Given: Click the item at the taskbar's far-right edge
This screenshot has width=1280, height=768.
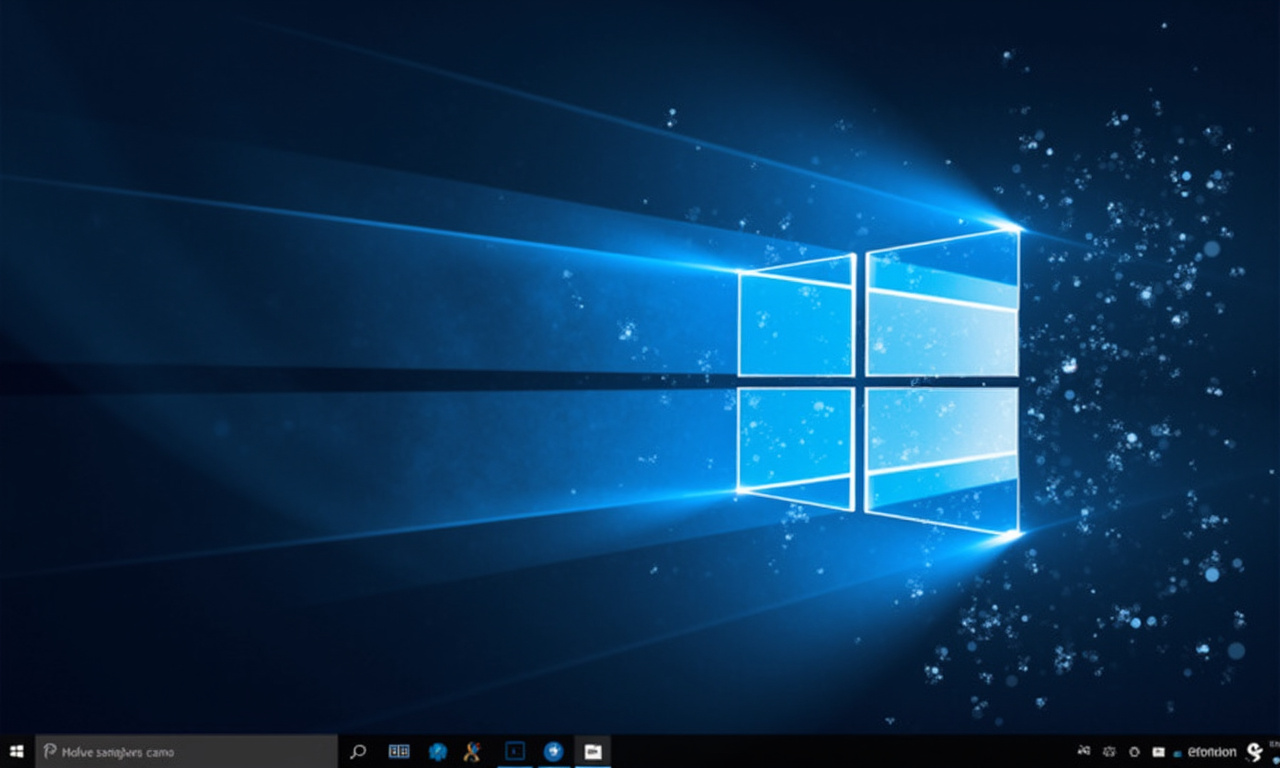Looking at the screenshot, I should [x=1275, y=751].
